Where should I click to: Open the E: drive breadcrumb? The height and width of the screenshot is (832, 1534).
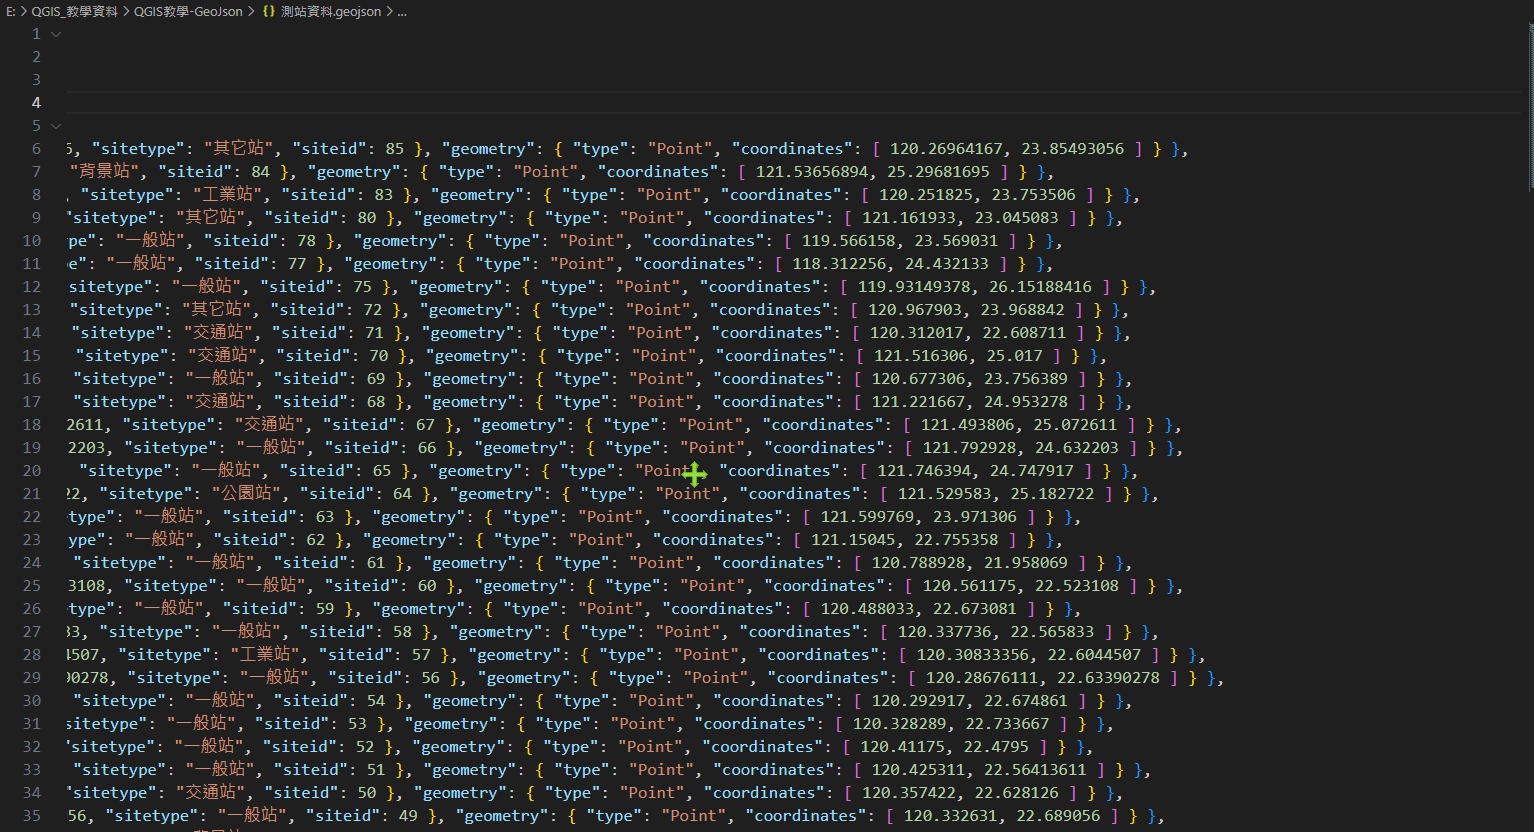click(x=11, y=12)
